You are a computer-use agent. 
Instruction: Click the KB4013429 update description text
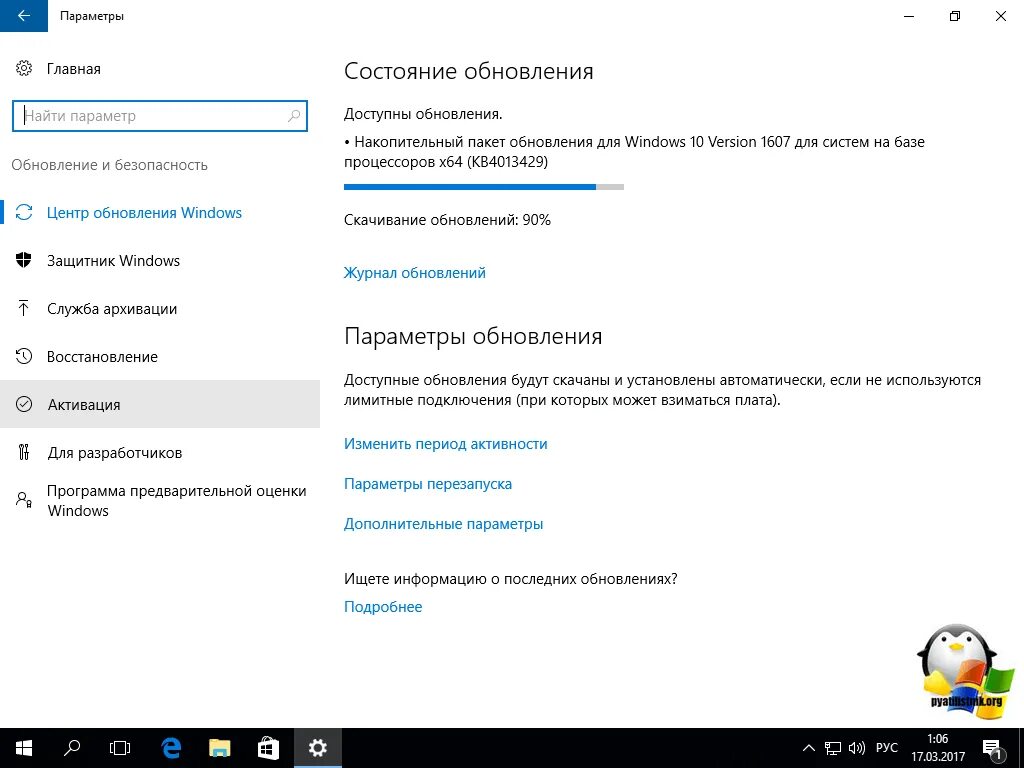pyautogui.click(x=634, y=152)
